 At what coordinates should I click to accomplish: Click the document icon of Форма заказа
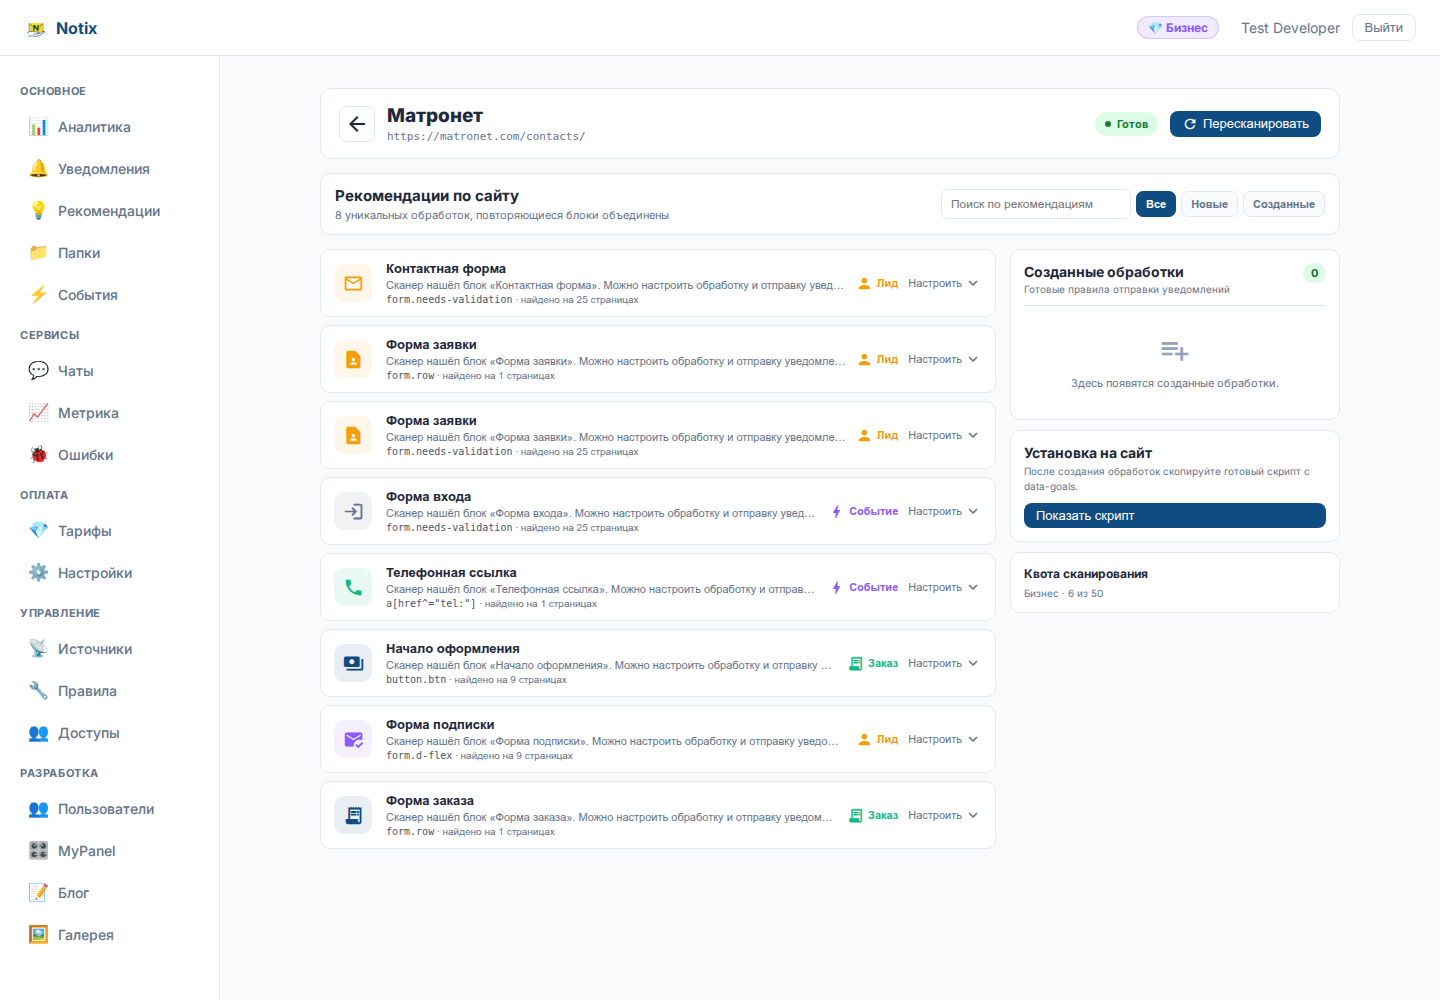[353, 815]
